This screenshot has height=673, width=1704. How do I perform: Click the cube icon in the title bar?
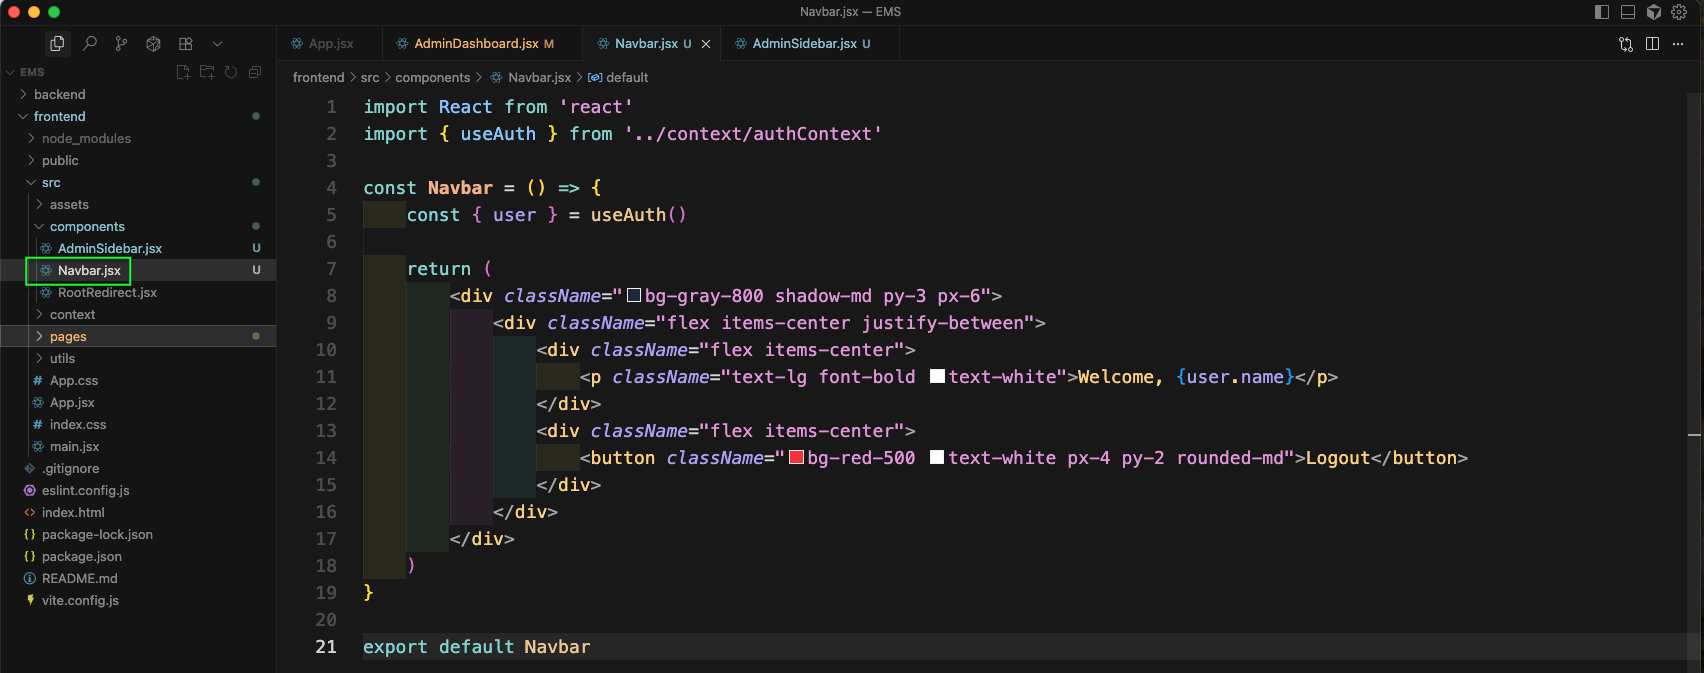tap(1654, 12)
